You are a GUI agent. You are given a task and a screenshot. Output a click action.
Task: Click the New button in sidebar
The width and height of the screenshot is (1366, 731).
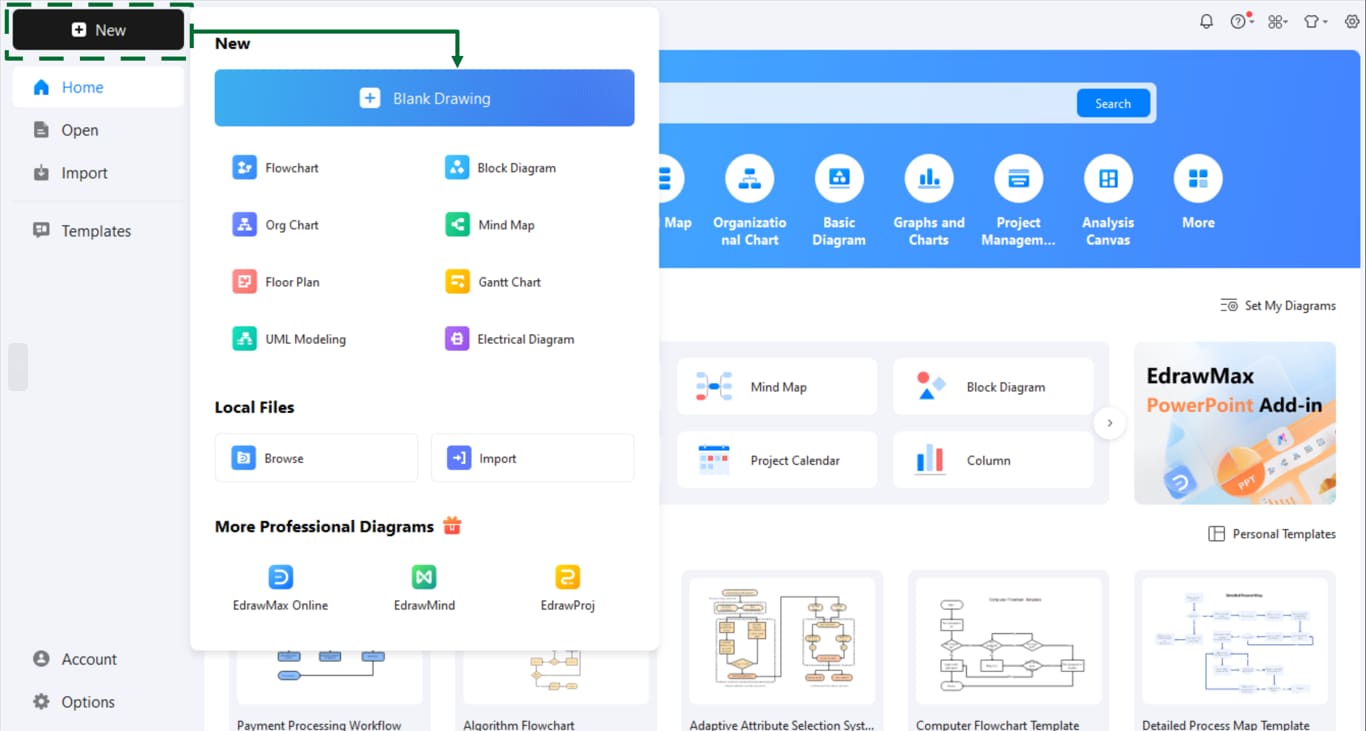click(x=98, y=30)
